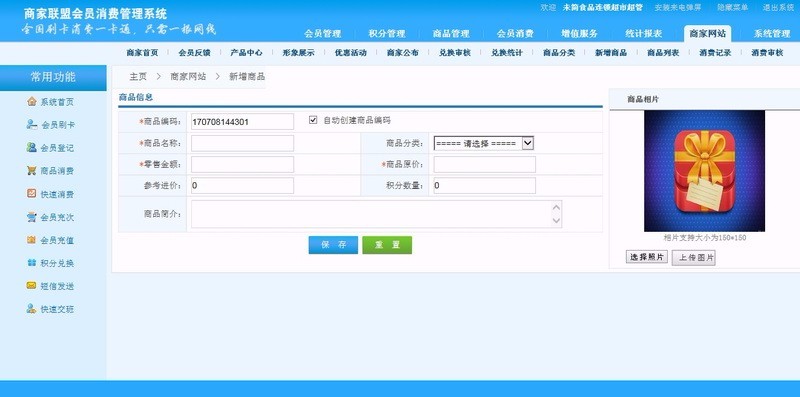Click the 会员充次 icon in sidebar
The width and height of the screenshot is (800, 397).
coord(32,217)
